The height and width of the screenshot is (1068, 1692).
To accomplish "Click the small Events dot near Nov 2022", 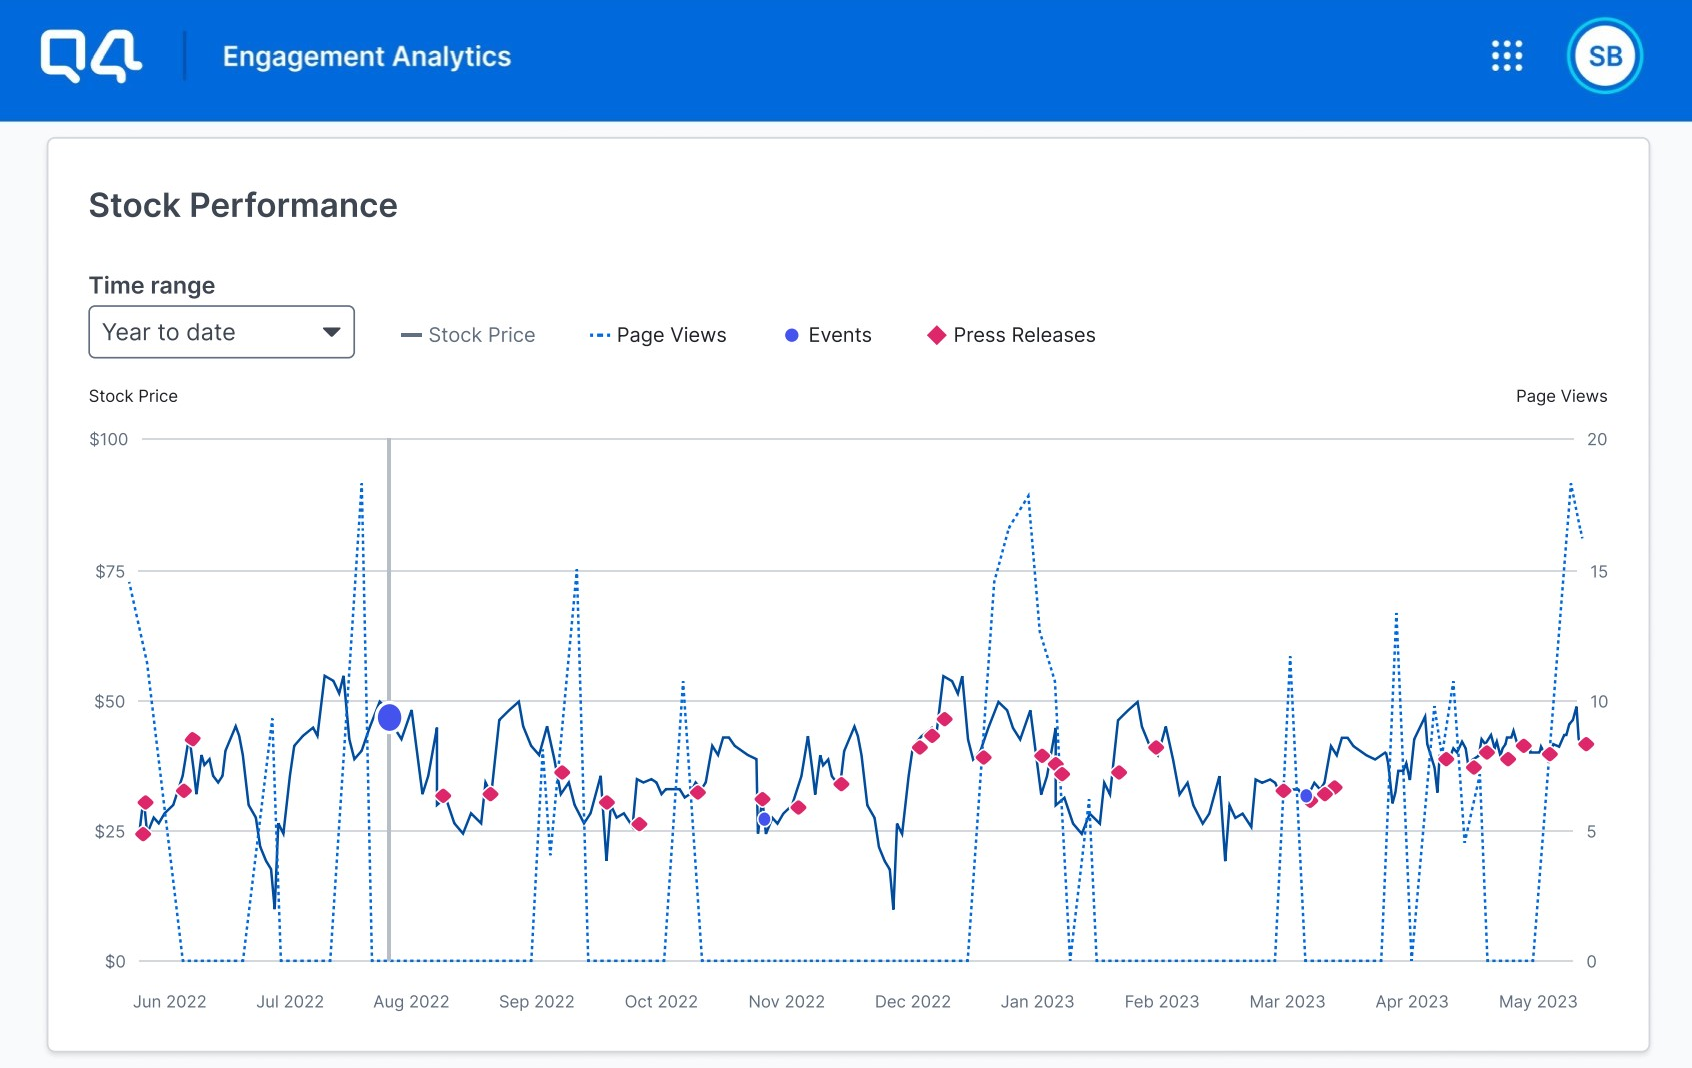I will (764, 819).
